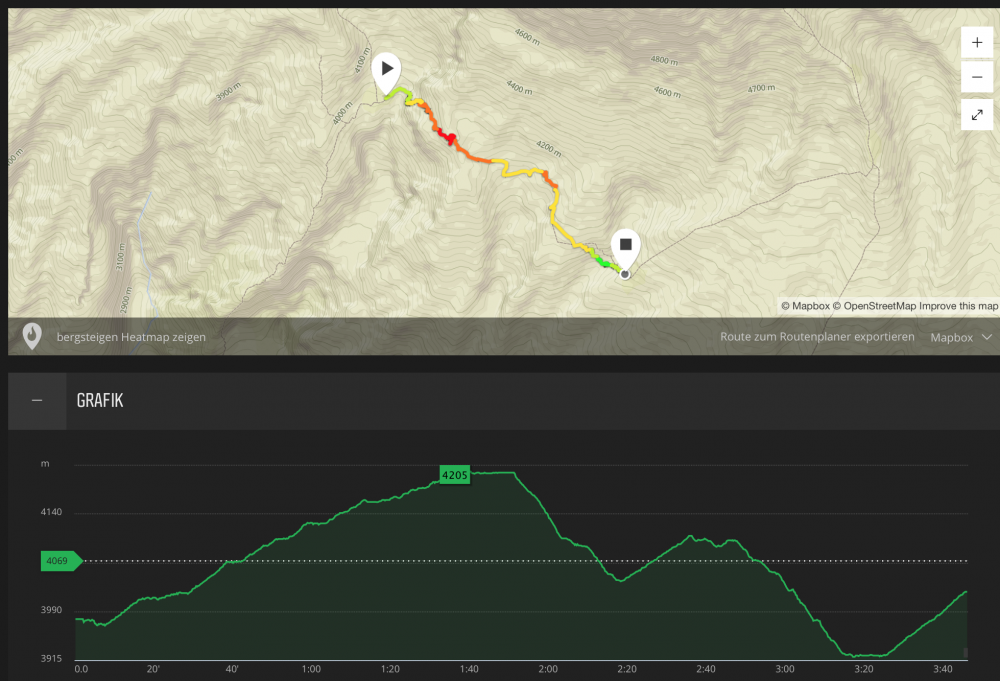Click the GRAFIK section header
Screen dimensions: 1000x681
coord(100,401)
